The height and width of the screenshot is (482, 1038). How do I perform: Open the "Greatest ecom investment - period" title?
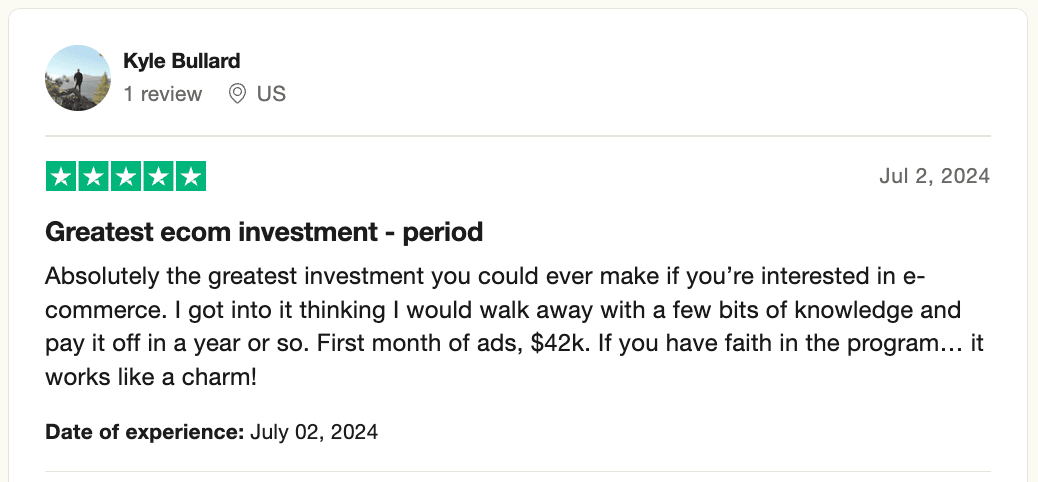[x=264, y=233]
